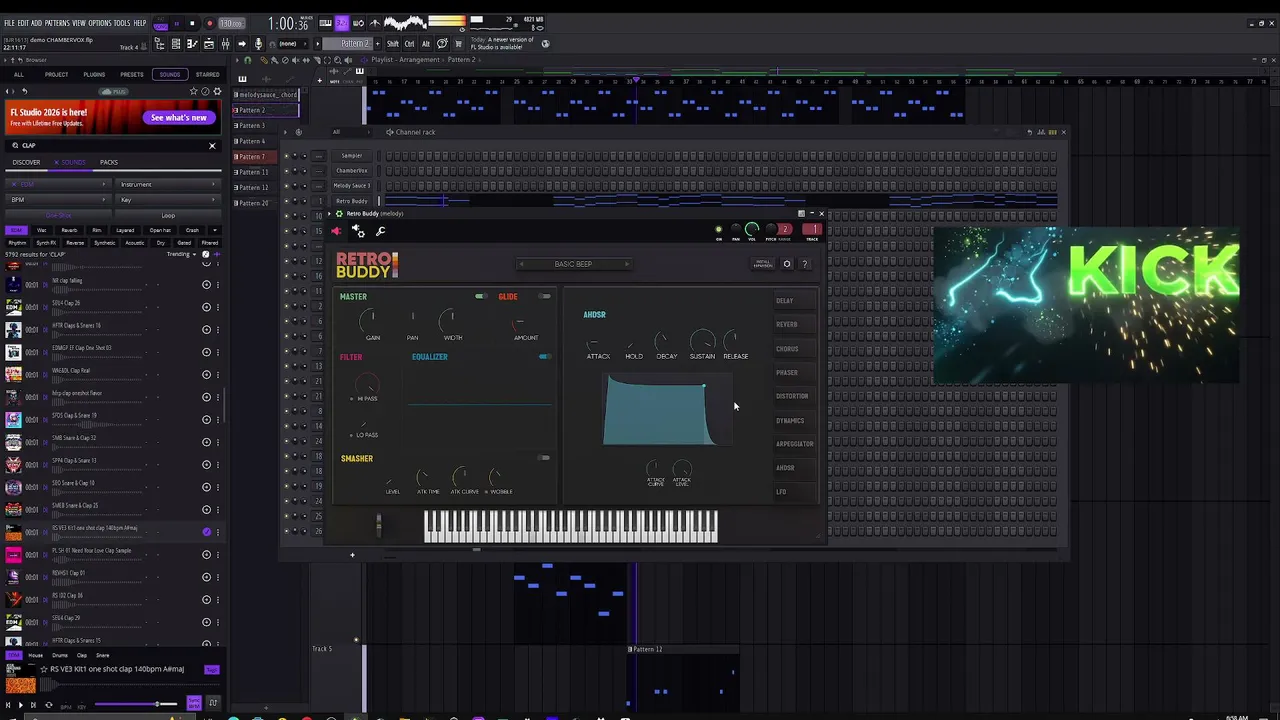Open the ARPEGGIATOR tab in Retro Buddy
The width and height of the screenshot is (1280, 720).
point(795,444)
